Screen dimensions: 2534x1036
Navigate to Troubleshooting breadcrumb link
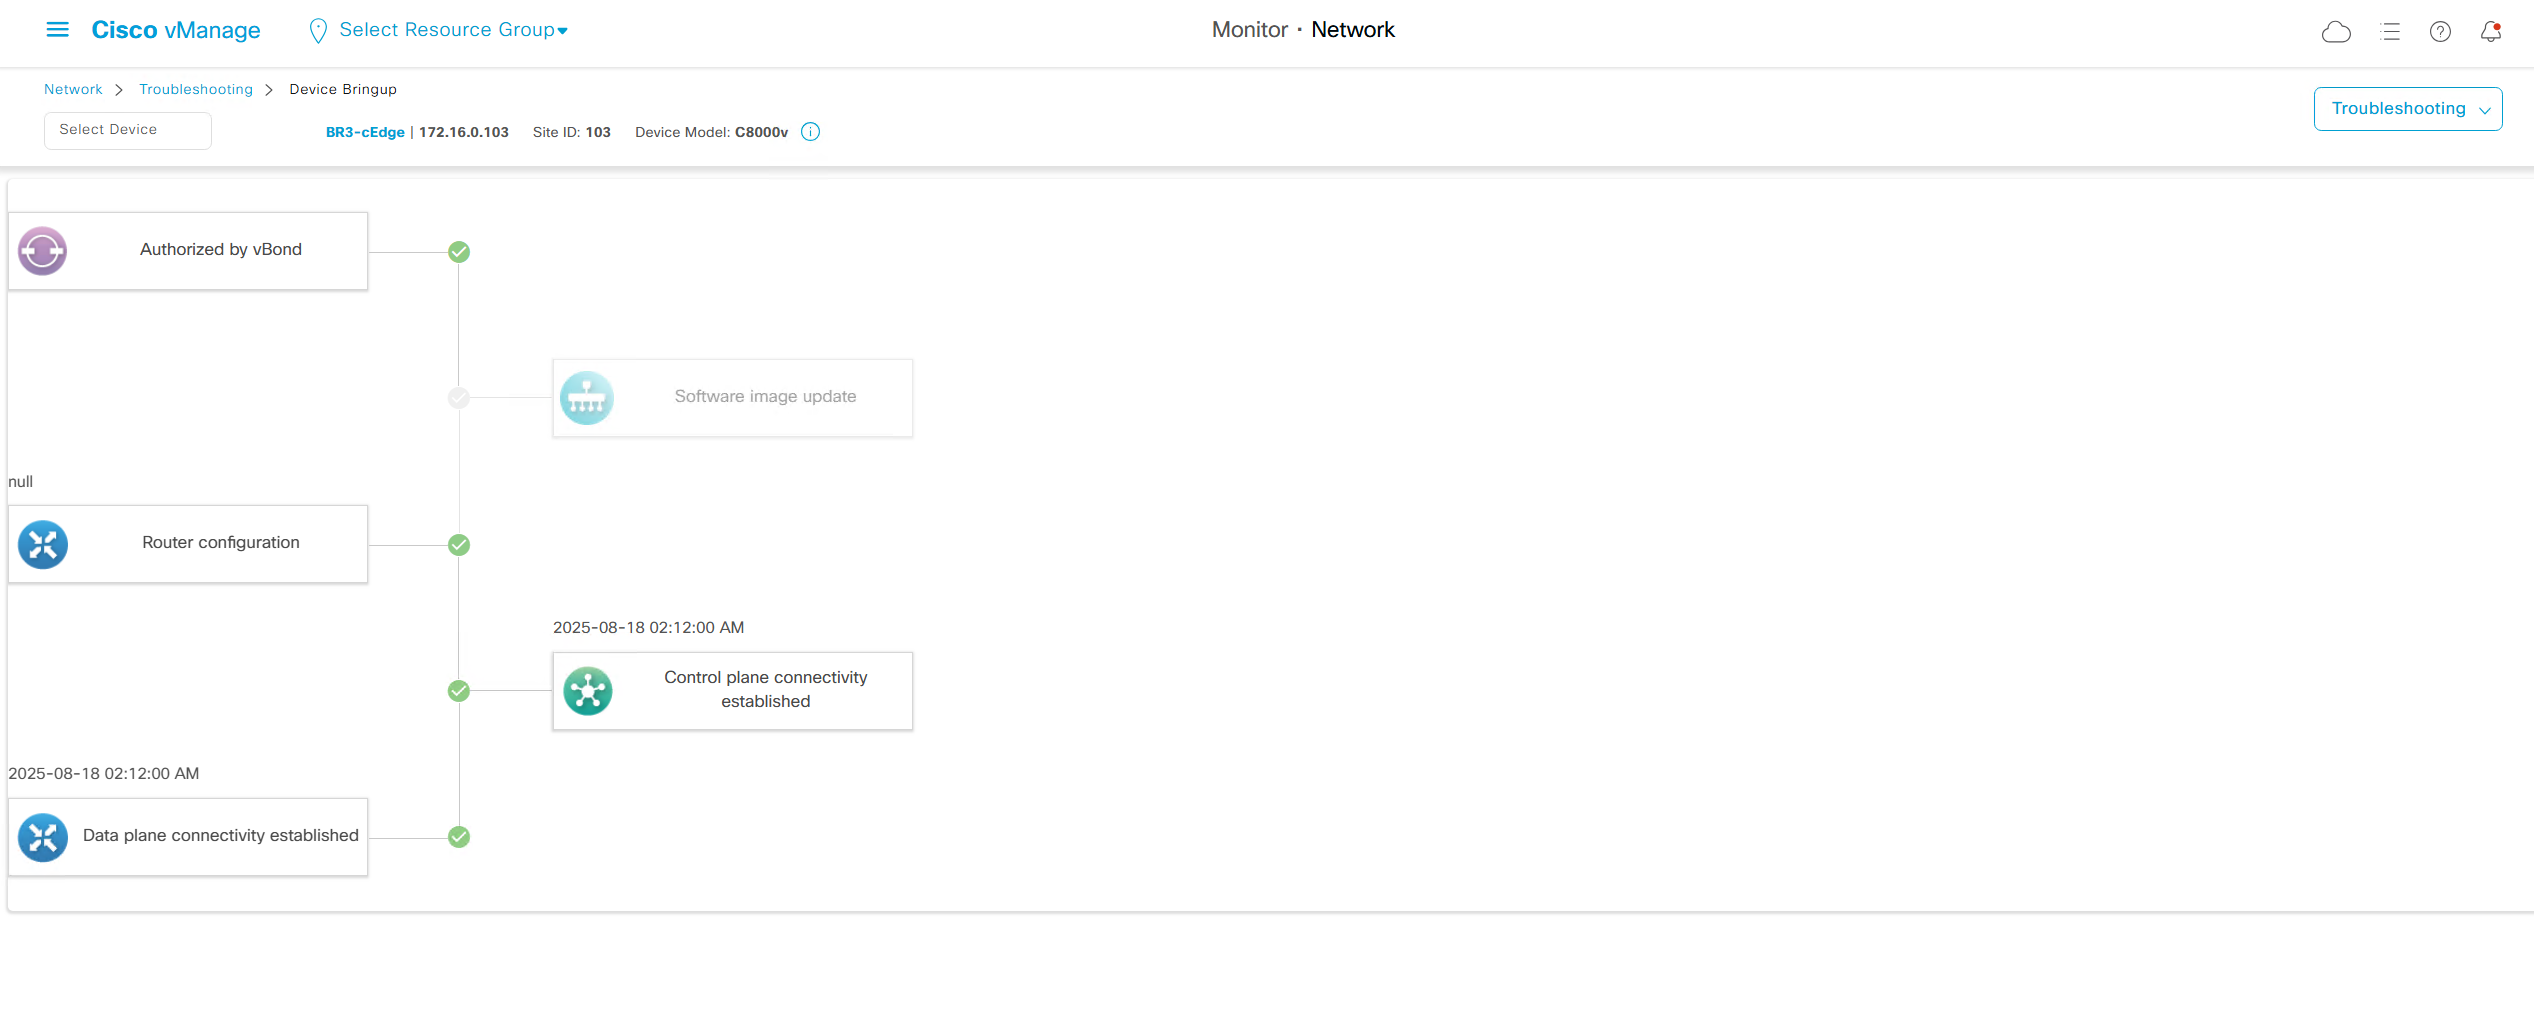196,89
